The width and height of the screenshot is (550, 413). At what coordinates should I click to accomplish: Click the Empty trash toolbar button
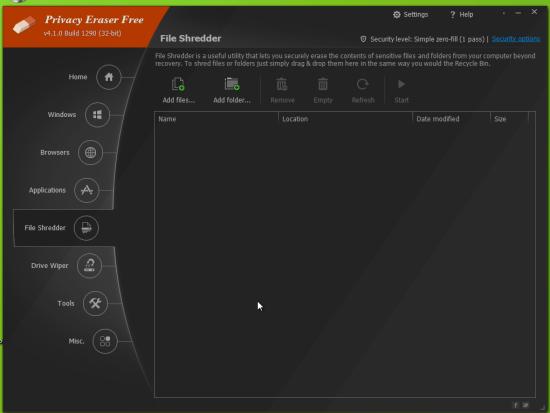click(323, 91)
